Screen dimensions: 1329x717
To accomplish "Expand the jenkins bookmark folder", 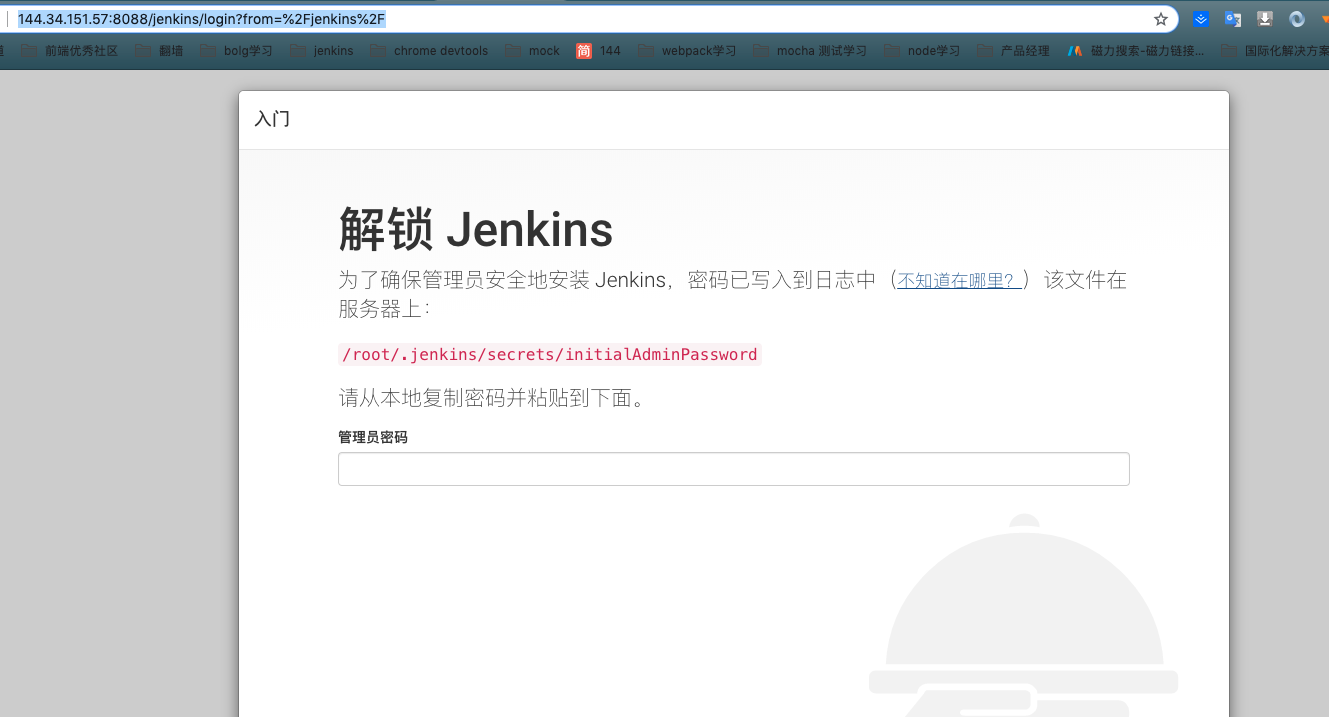I will [x=334, y=50].
